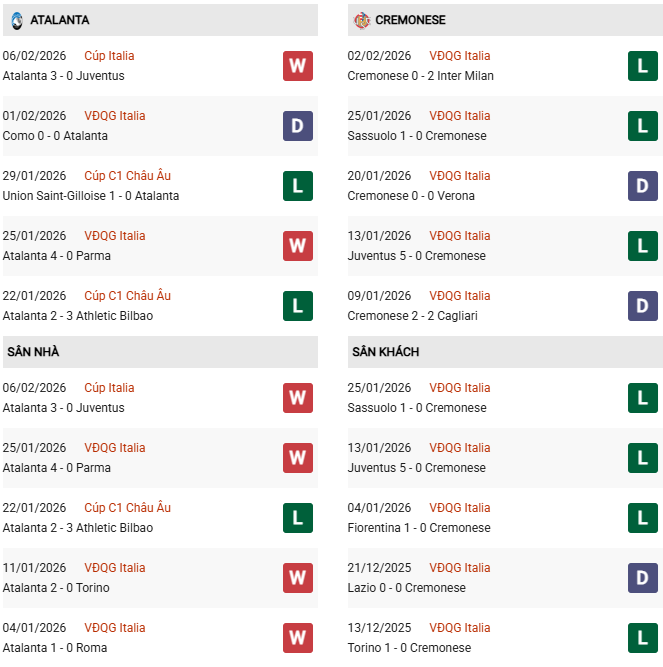
Task: Click the Atalanta 1 - 0 Roma match result
Action: tap(54, 648)
